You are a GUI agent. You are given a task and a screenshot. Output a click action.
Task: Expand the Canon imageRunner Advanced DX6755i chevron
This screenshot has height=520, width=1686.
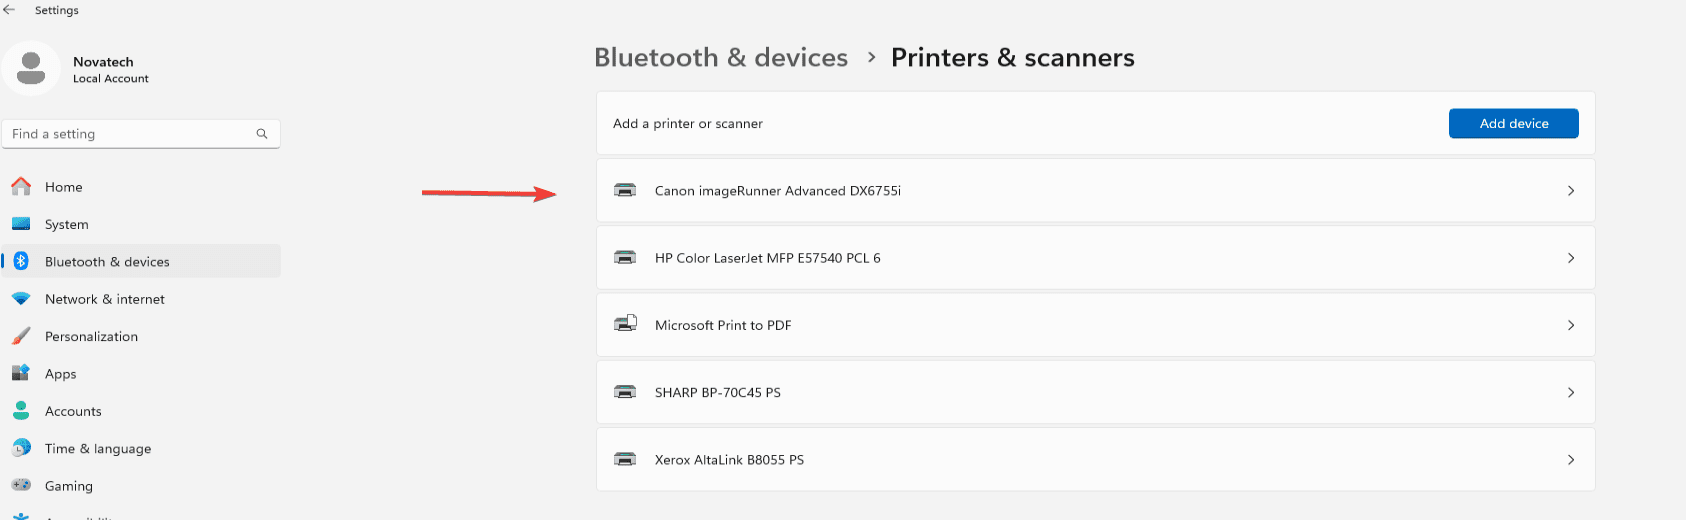(1571, 191)
